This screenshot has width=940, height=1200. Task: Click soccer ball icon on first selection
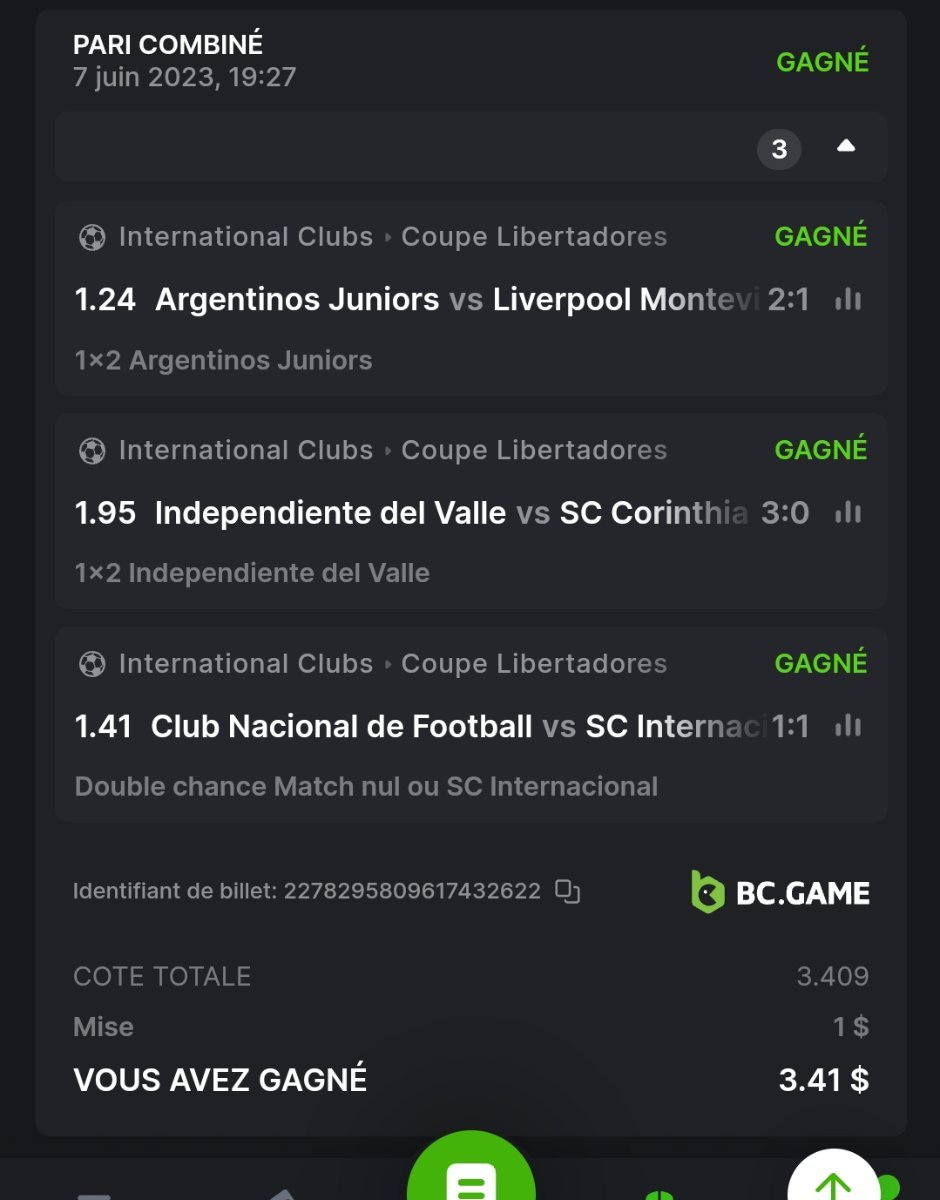pos(92,237)
